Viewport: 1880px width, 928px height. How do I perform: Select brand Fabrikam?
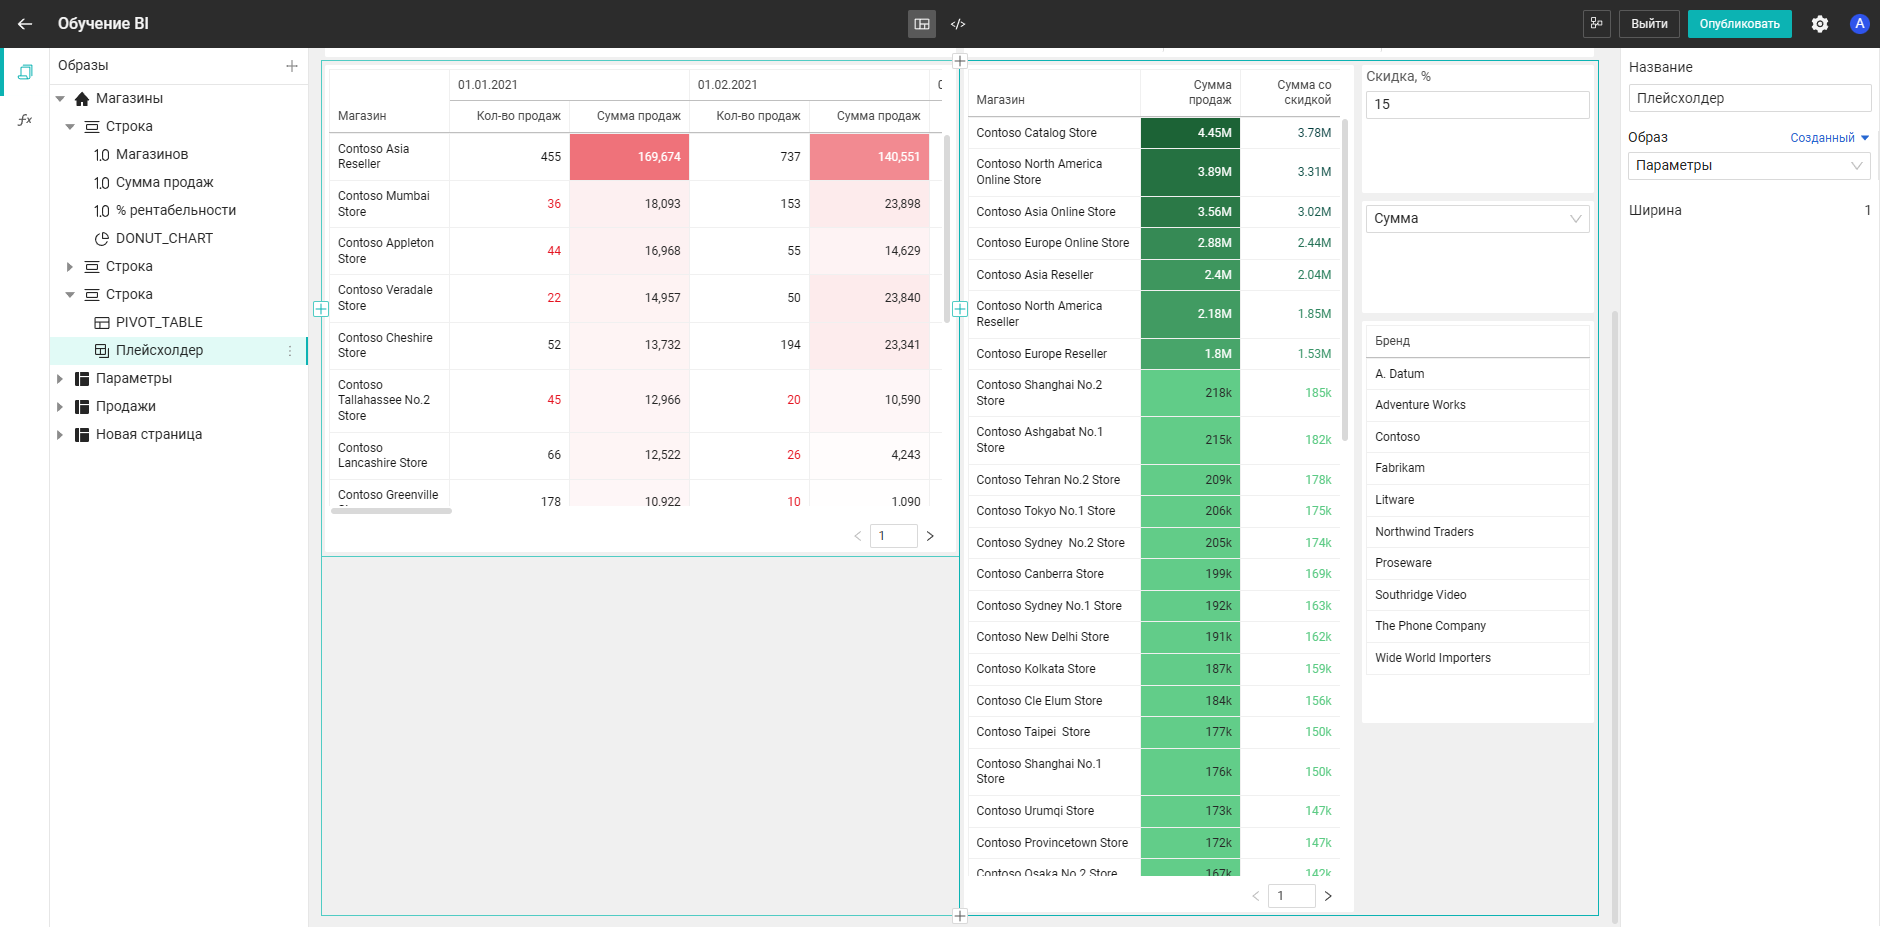click(x=1478, y=469)
